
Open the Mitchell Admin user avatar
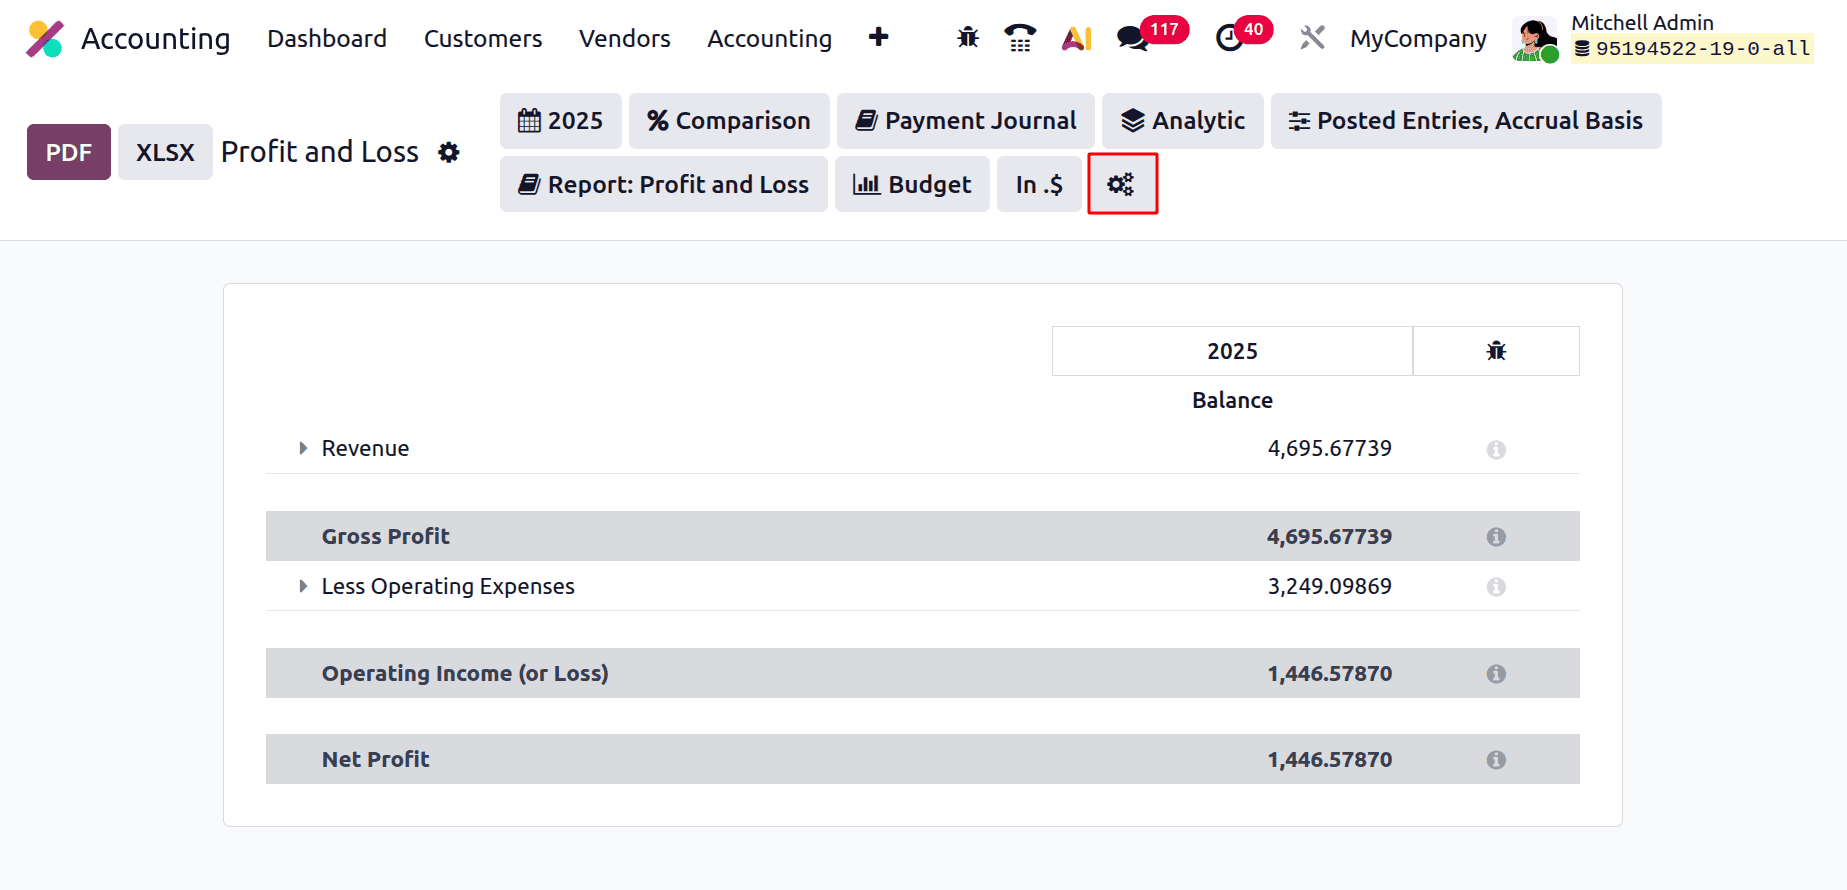click(x=1535, y=39)
